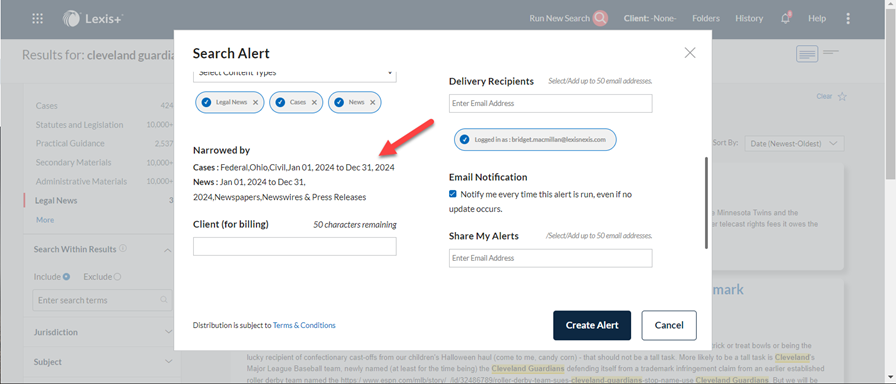This screenshot has height=384, width=896.
Task: Click the Create Alert button
Action: (592, 325)
